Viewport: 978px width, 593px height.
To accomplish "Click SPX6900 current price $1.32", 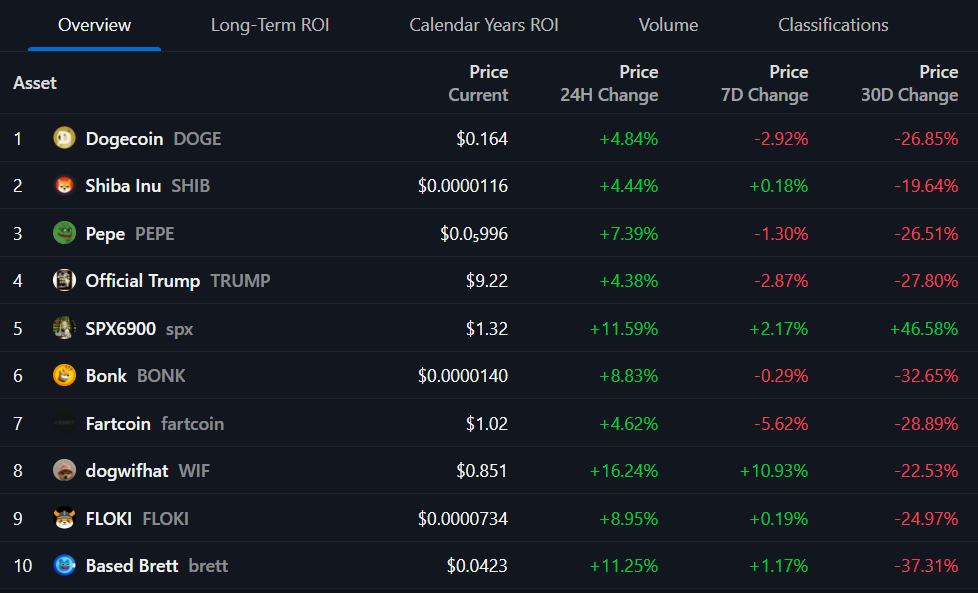I will pos(487,329).
